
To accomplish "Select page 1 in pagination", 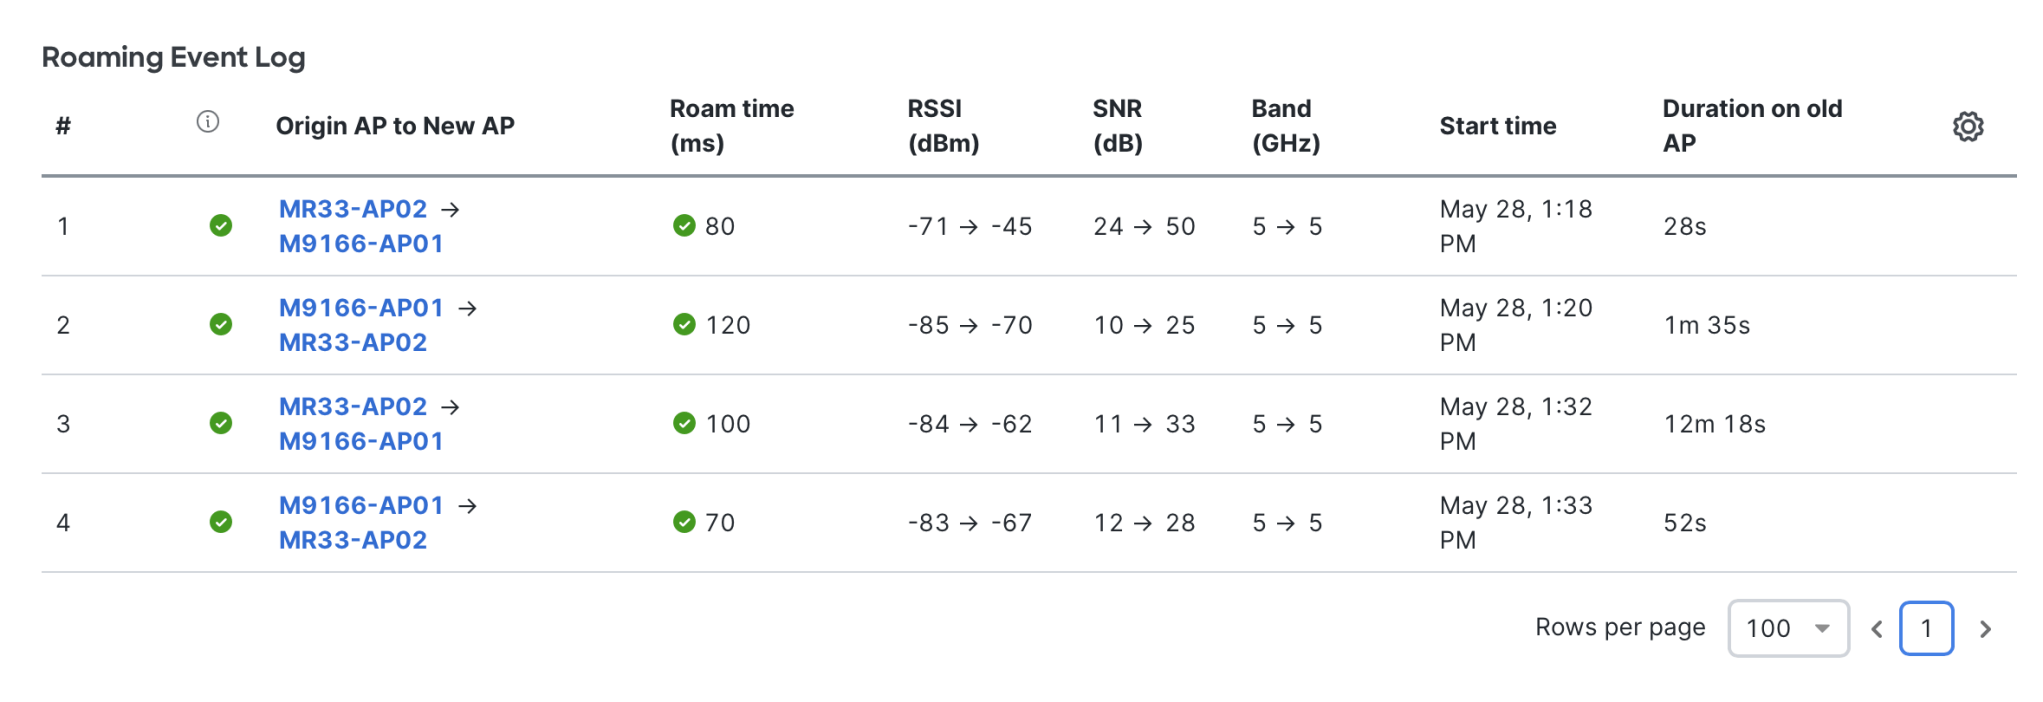I will tap(1926, 628).
